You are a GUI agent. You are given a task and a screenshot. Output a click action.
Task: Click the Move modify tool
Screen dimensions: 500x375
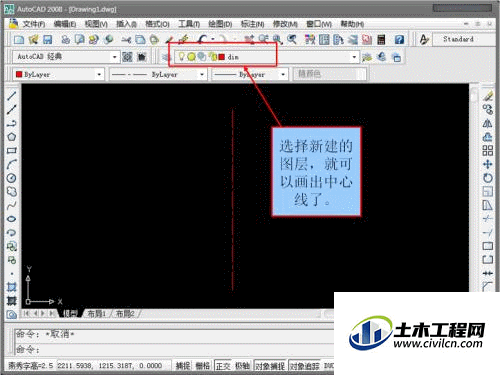488,164
